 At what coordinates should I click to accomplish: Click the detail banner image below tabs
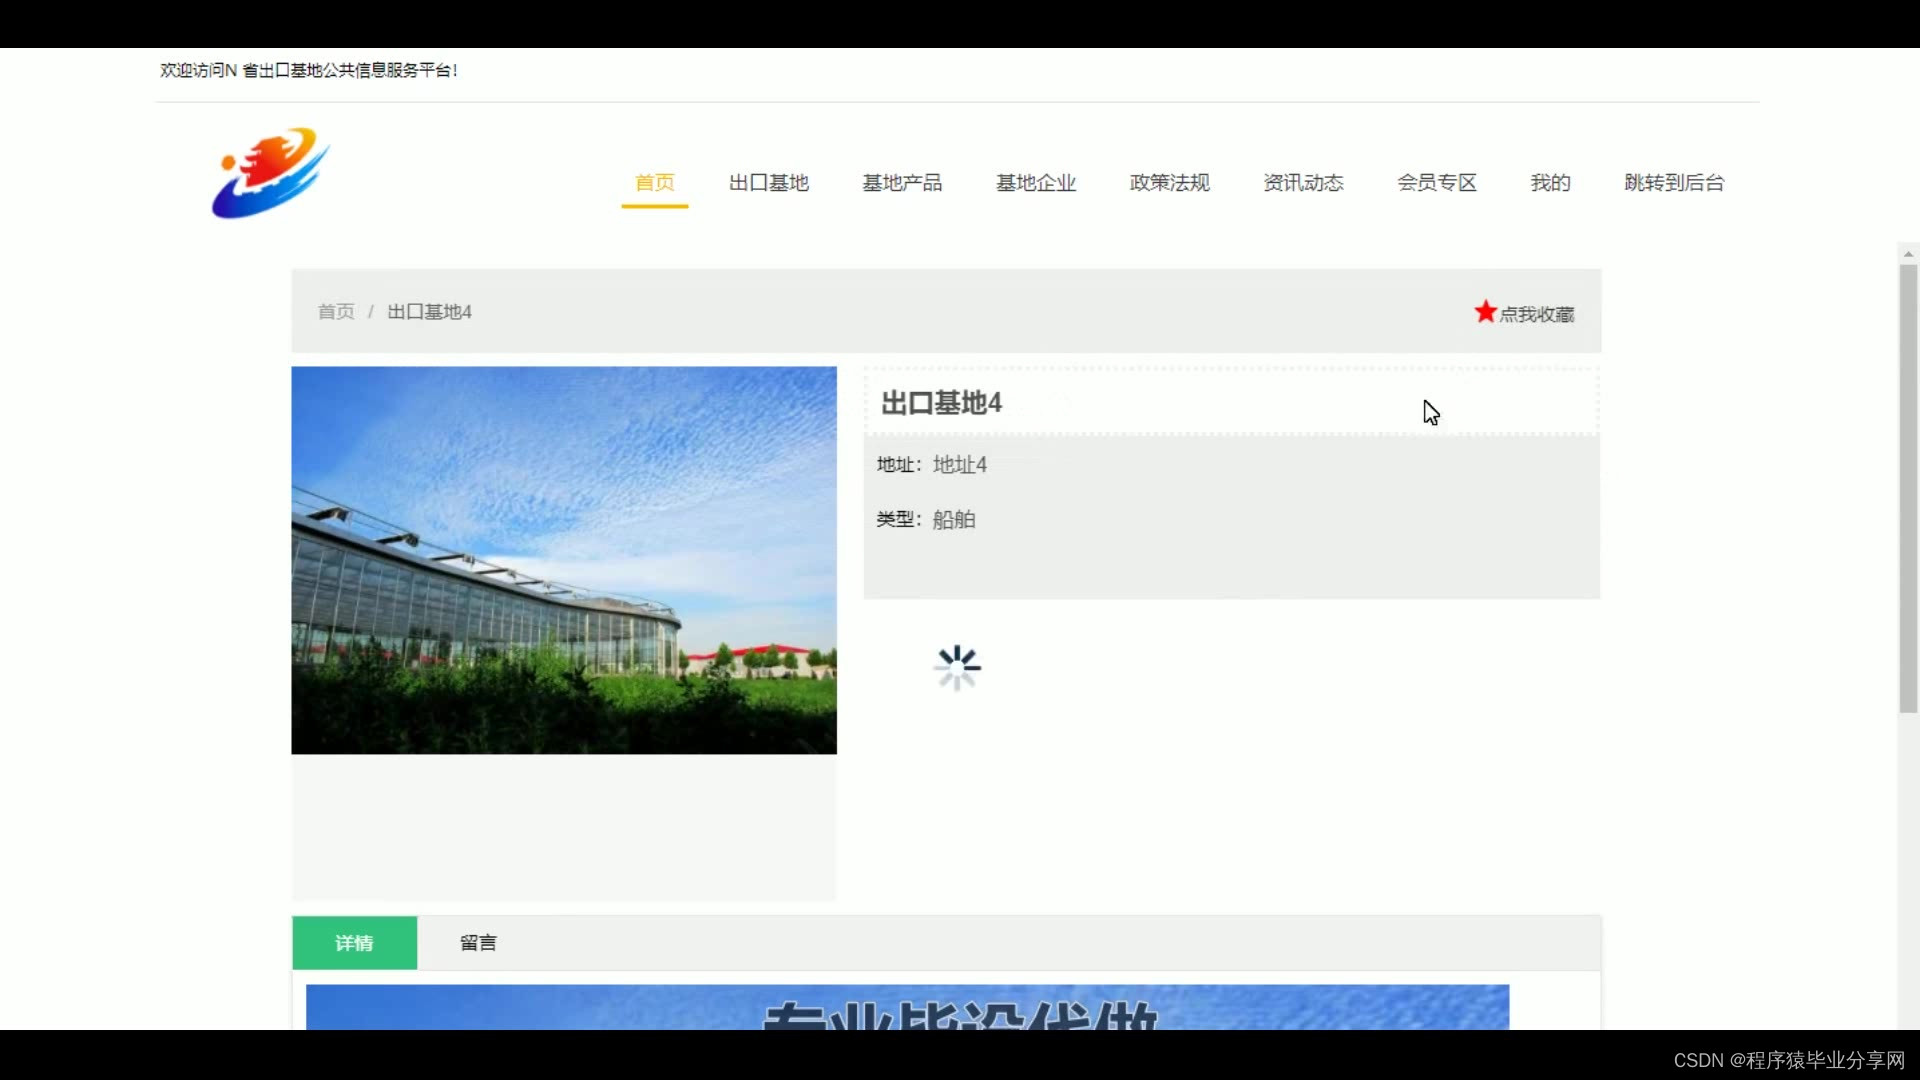(x=907, y=1006)
